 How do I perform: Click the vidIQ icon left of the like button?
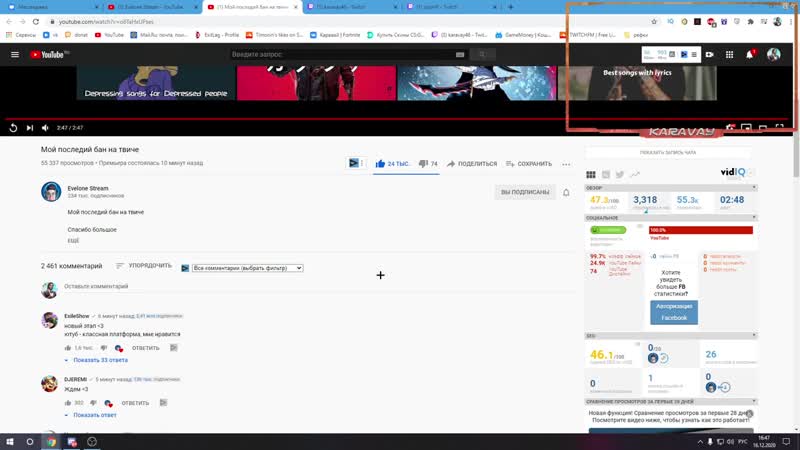354,163
